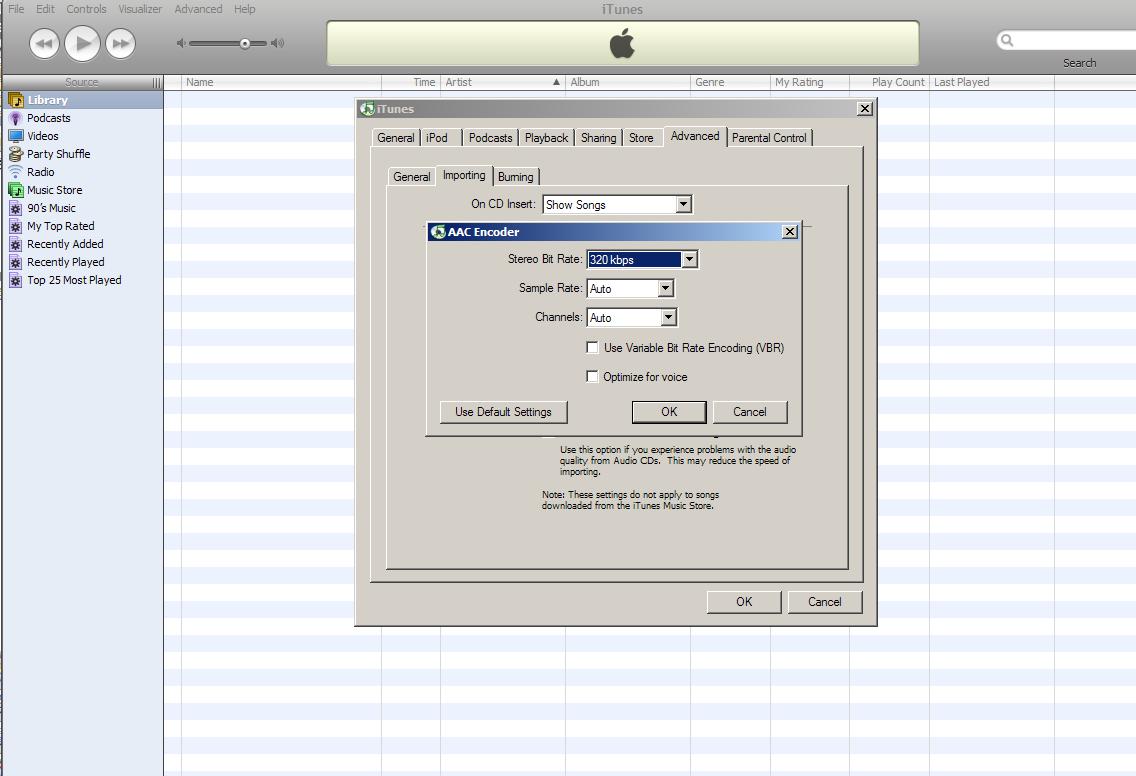The width and height of the screenshot is (1136, 776).
Task: Enable Use Variable Bit Rate Encoding checkbox
Action: click(x=592, y=348)
